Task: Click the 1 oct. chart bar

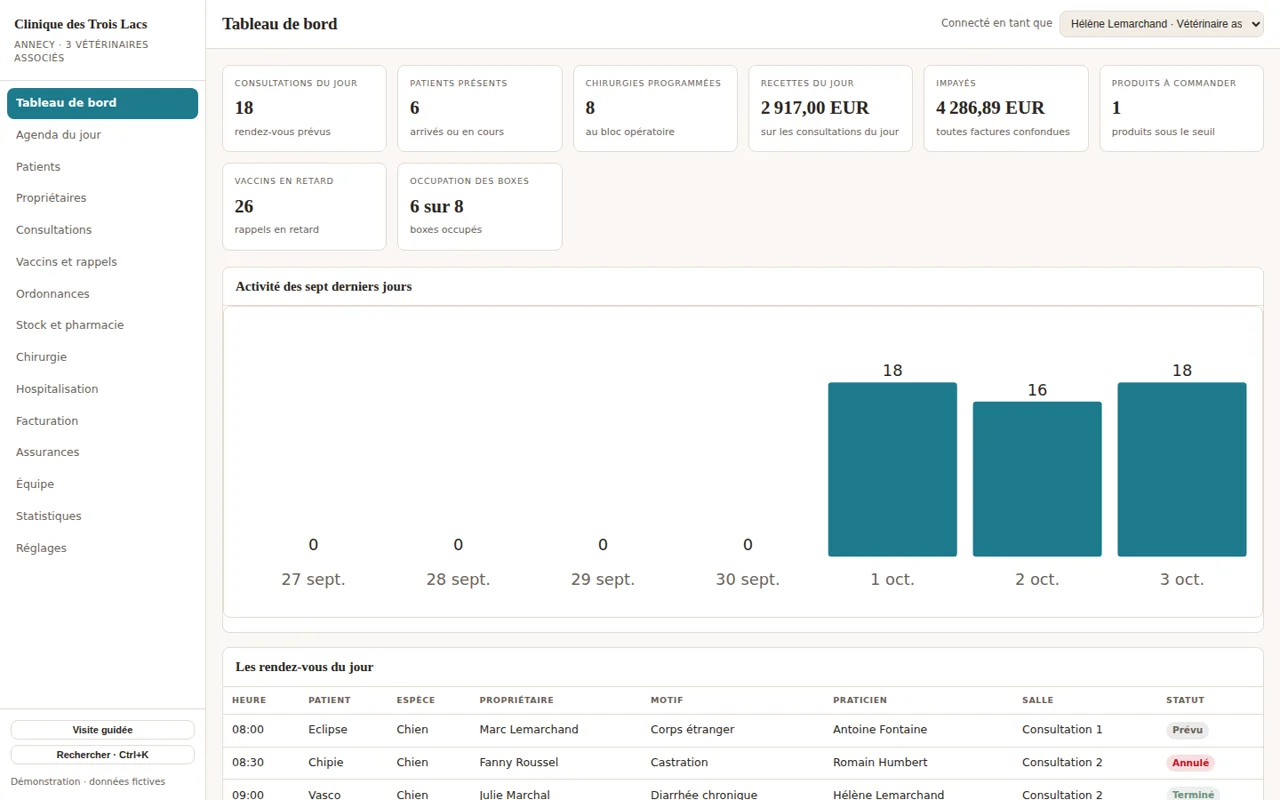Action: point(892,469)
